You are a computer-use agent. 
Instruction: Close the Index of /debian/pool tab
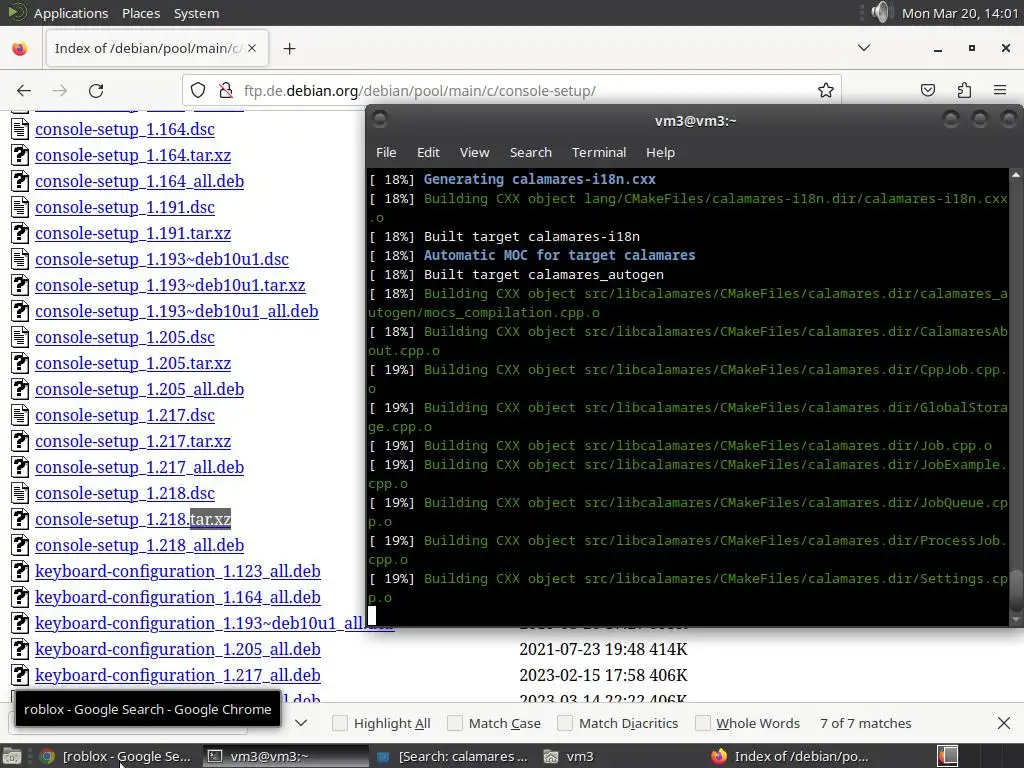tap(252, 48)
